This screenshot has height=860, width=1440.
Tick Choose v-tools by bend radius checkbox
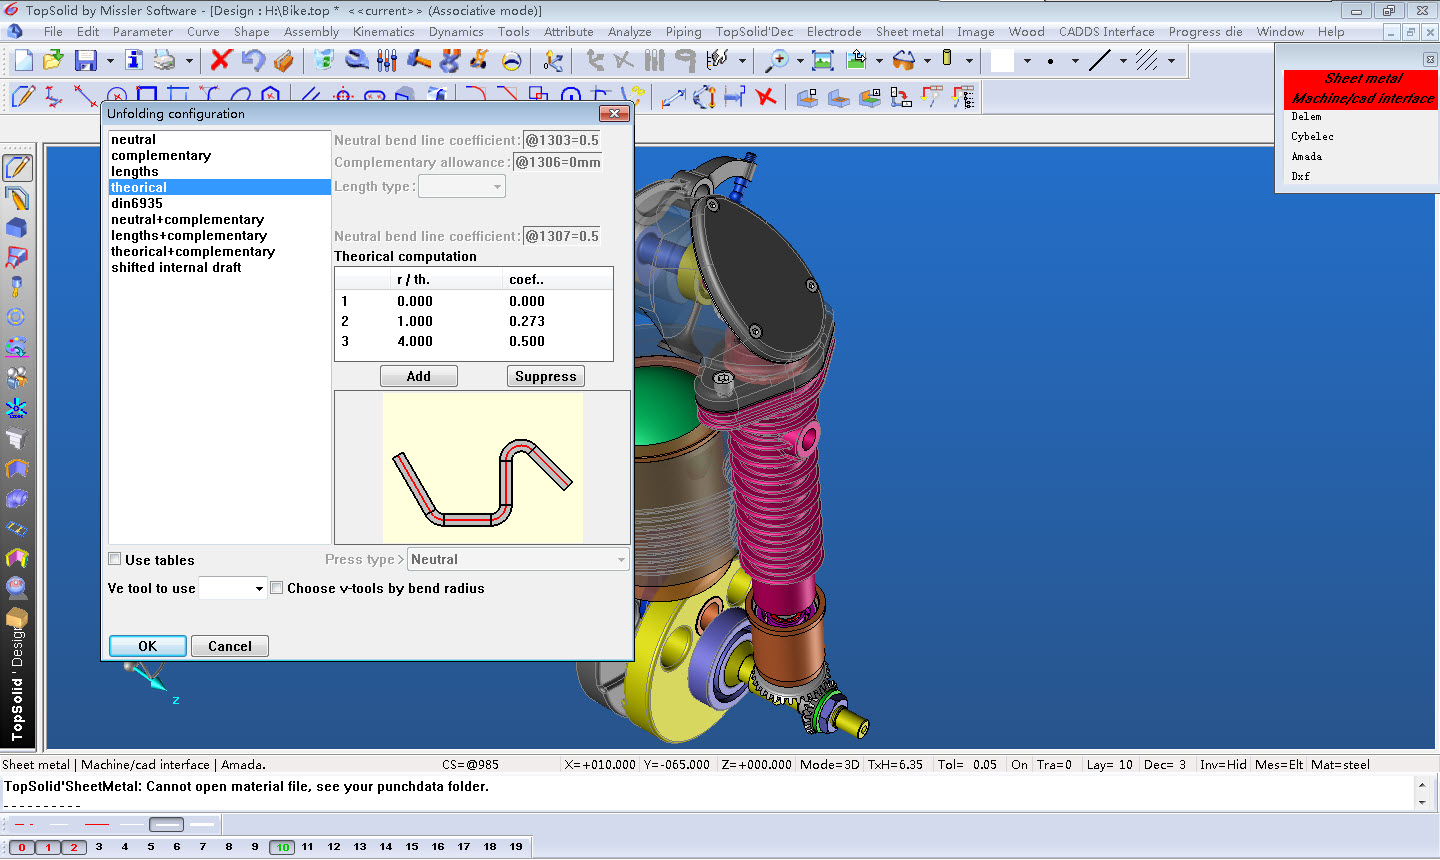277,588
